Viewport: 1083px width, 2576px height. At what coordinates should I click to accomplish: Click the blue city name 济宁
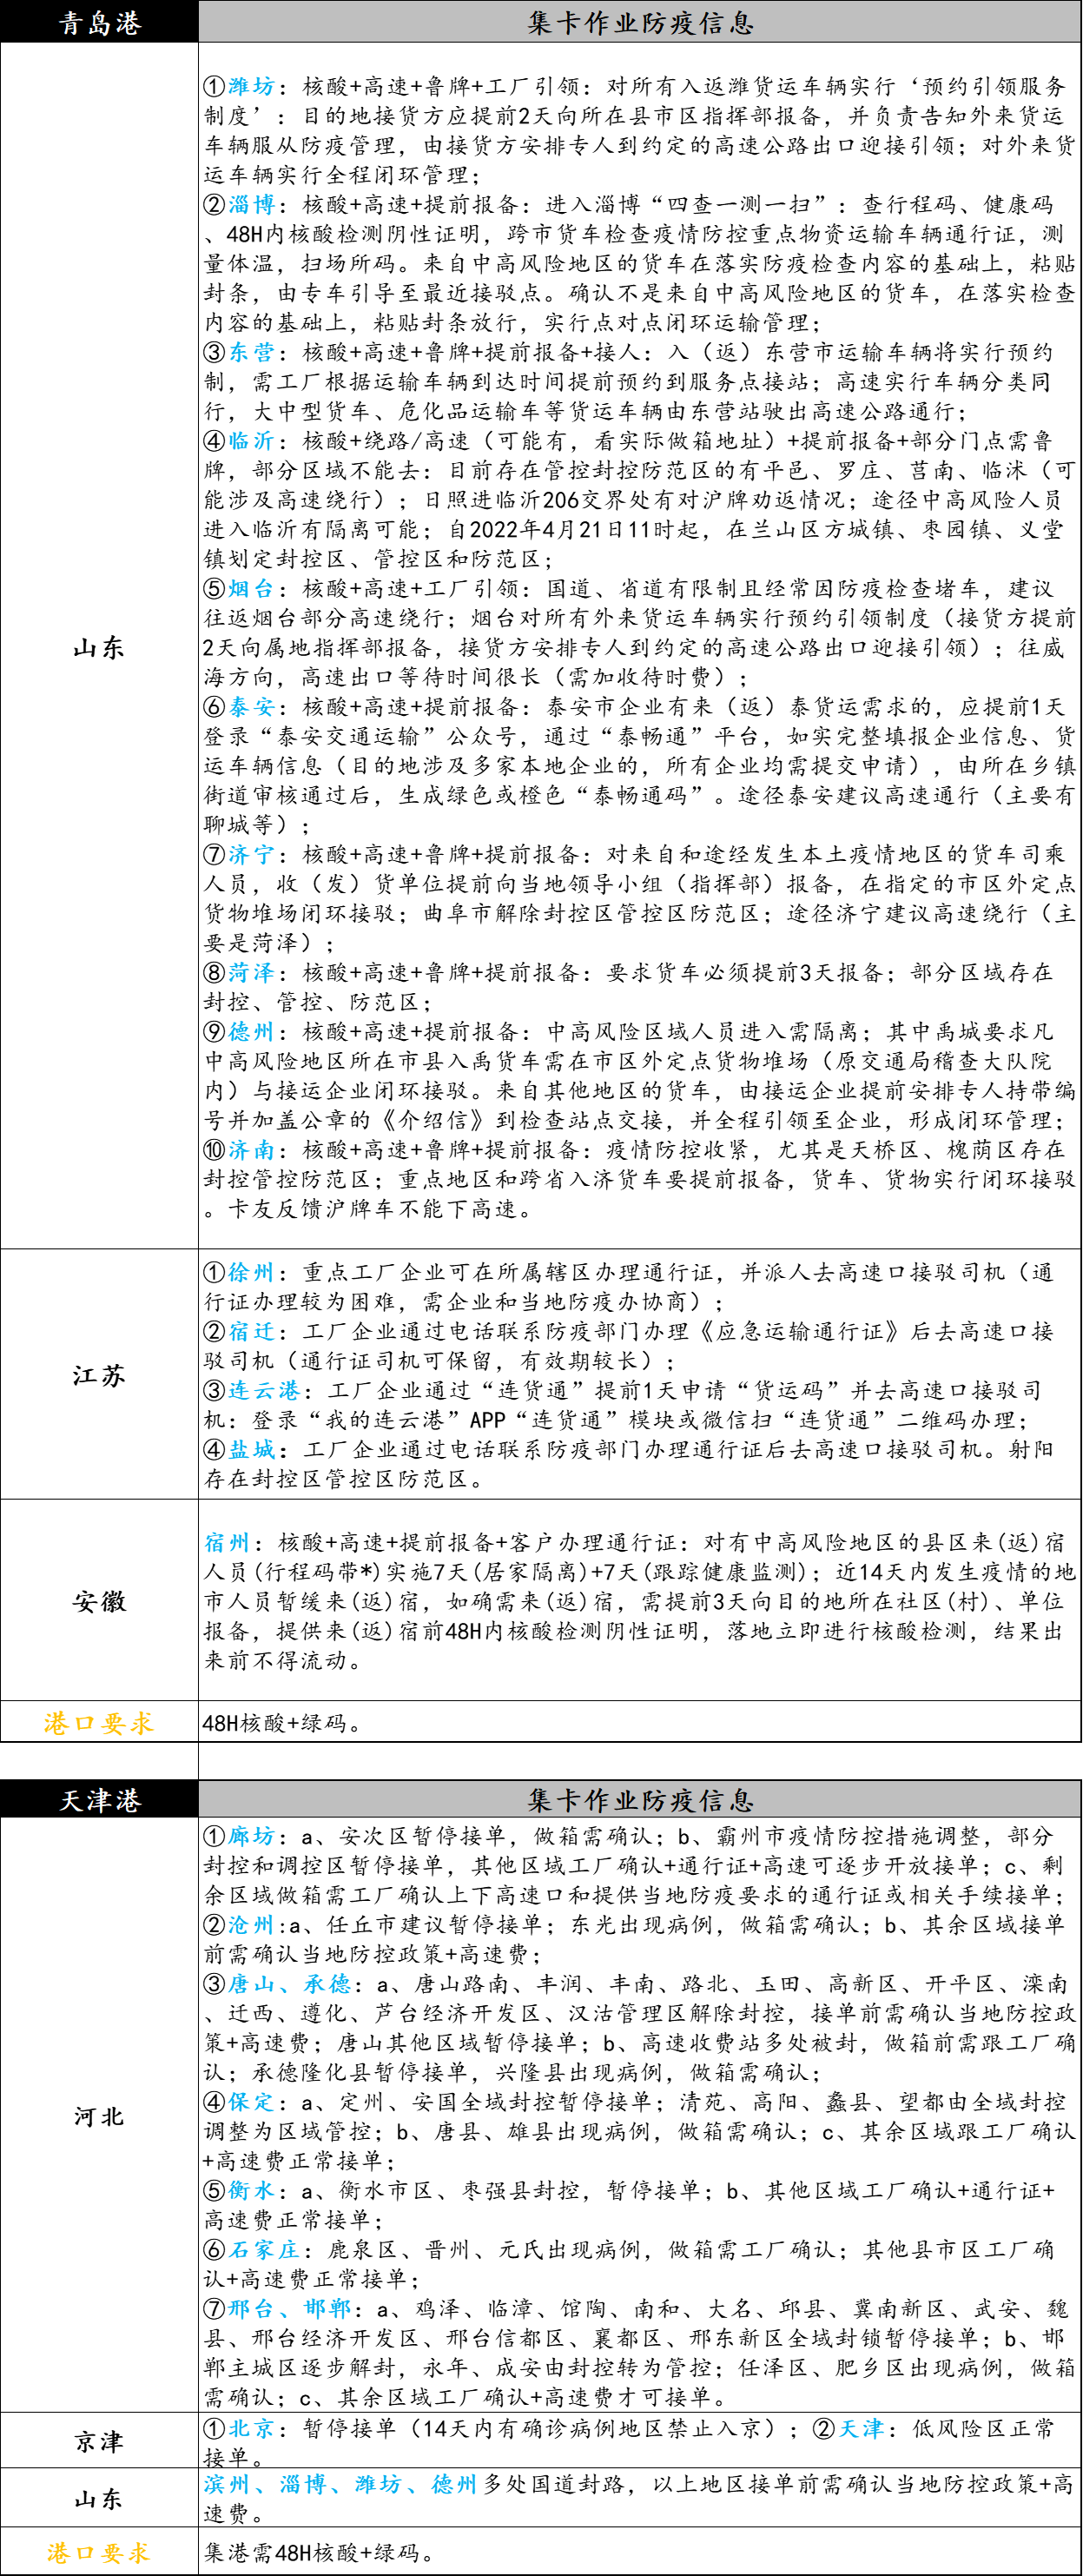click(251, 854)
